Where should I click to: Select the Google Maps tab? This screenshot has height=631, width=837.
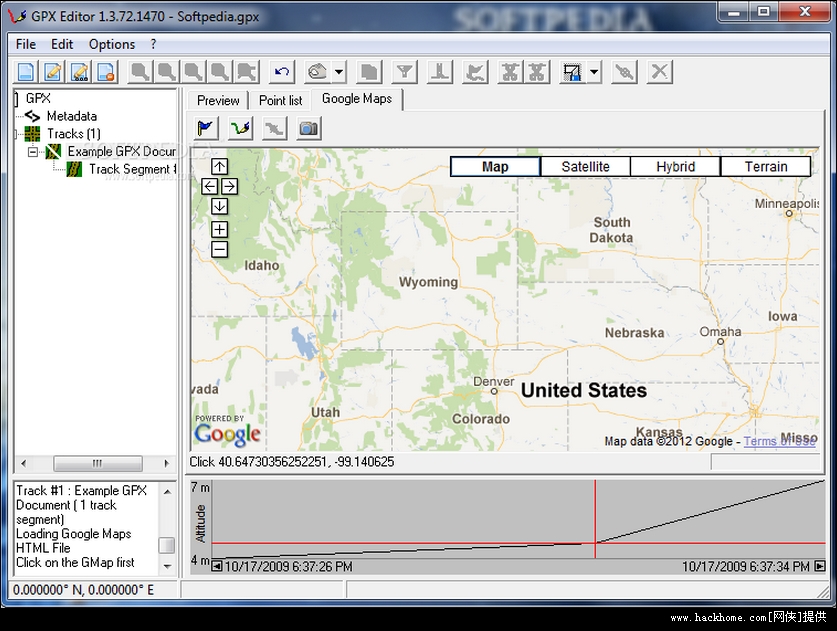357,99
